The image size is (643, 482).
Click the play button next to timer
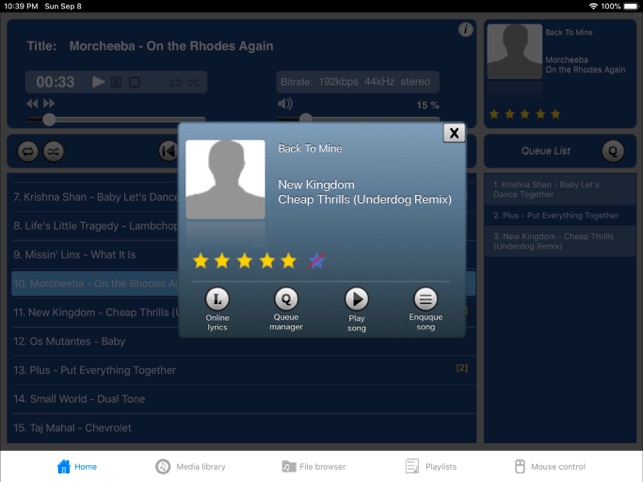pyautogui.click(x=98, y=82)
